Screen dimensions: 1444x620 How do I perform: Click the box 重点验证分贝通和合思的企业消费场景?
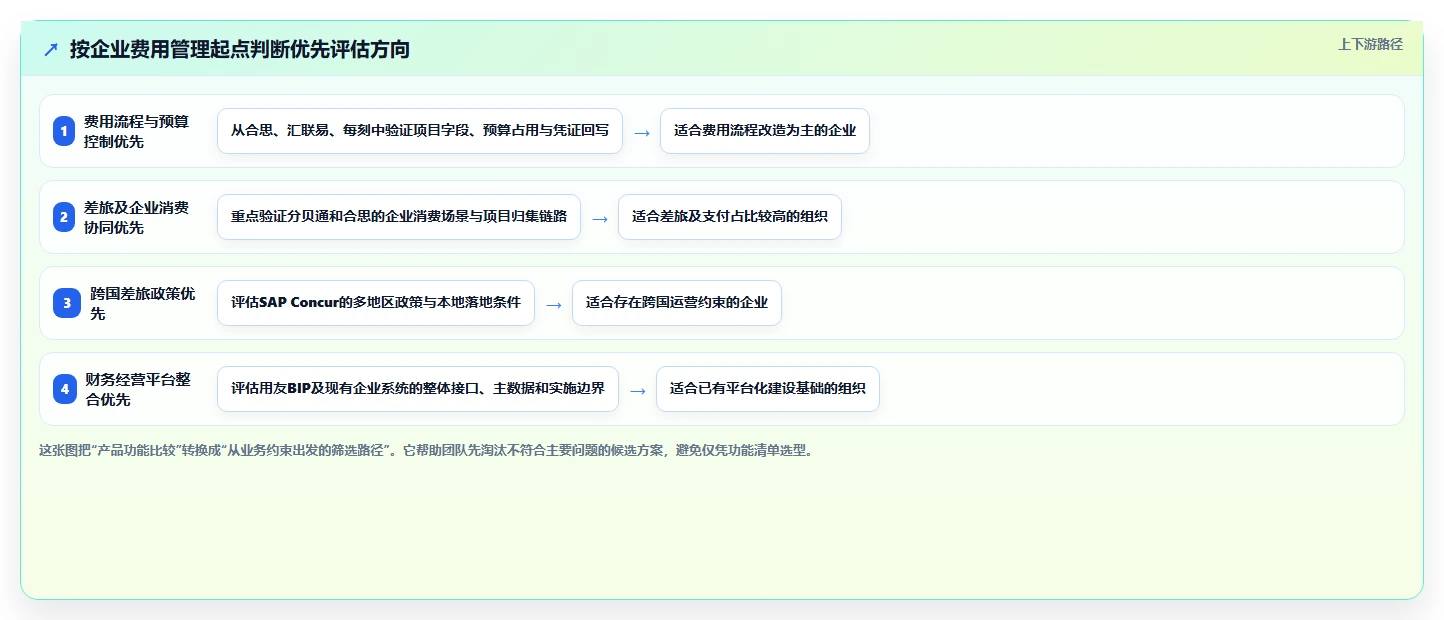click(x=399, y=217)
